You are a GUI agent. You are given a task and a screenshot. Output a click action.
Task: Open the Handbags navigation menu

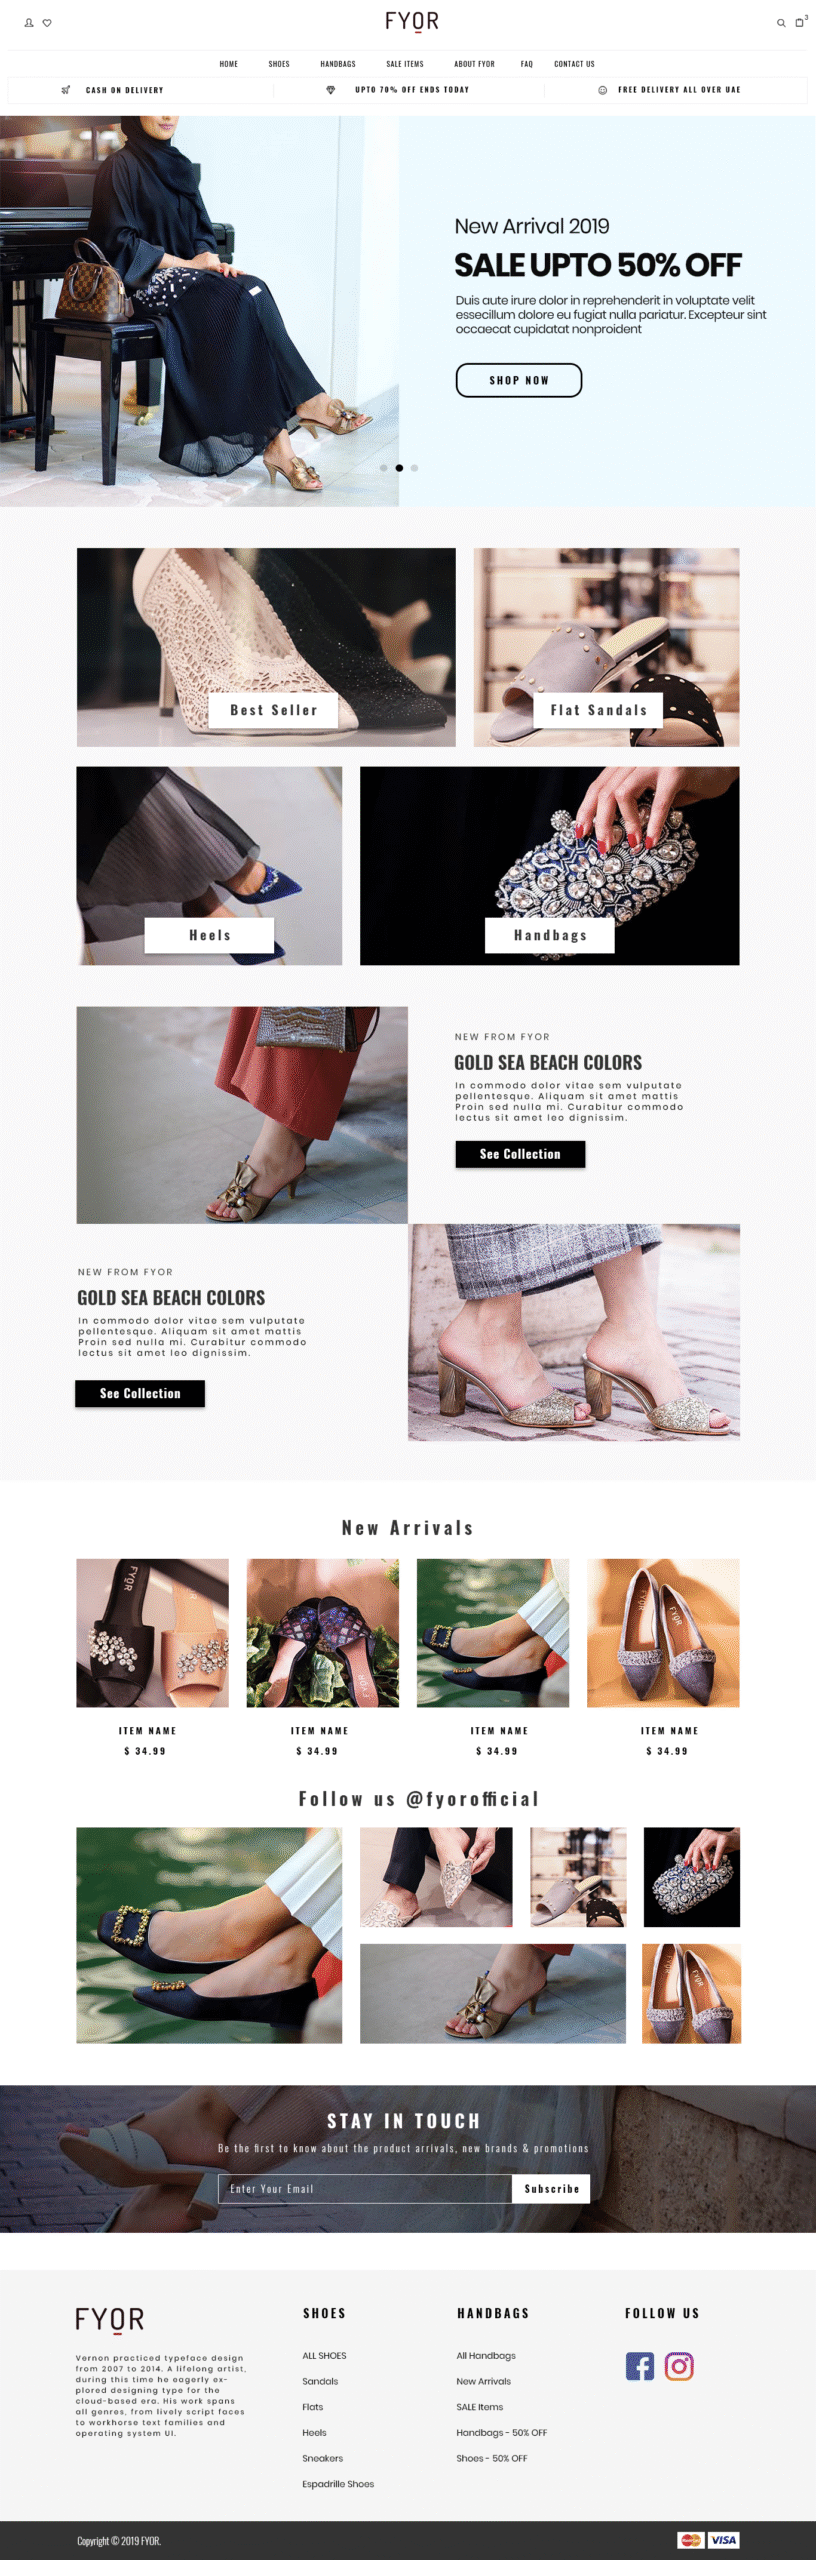(338, 64)
